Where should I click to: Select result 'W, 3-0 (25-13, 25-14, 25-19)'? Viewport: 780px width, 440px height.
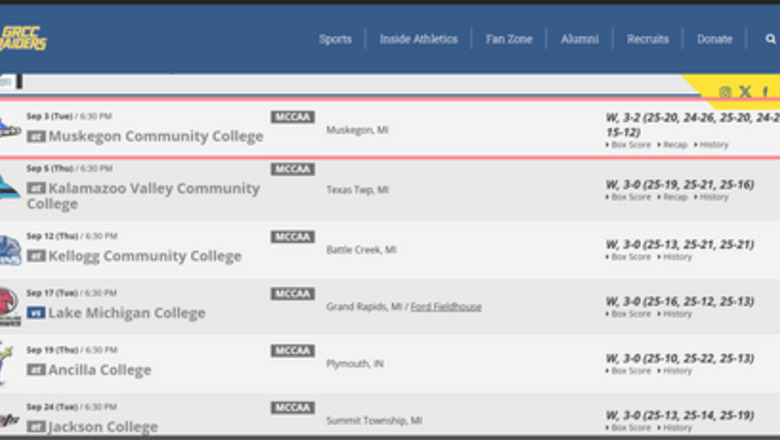tap(680, 415)
